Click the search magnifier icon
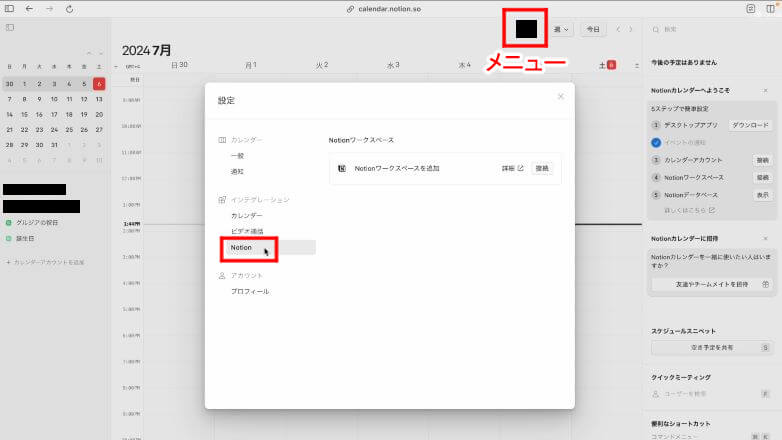The image size is (782, 440). pyautogui.click(x=655, y=29)
